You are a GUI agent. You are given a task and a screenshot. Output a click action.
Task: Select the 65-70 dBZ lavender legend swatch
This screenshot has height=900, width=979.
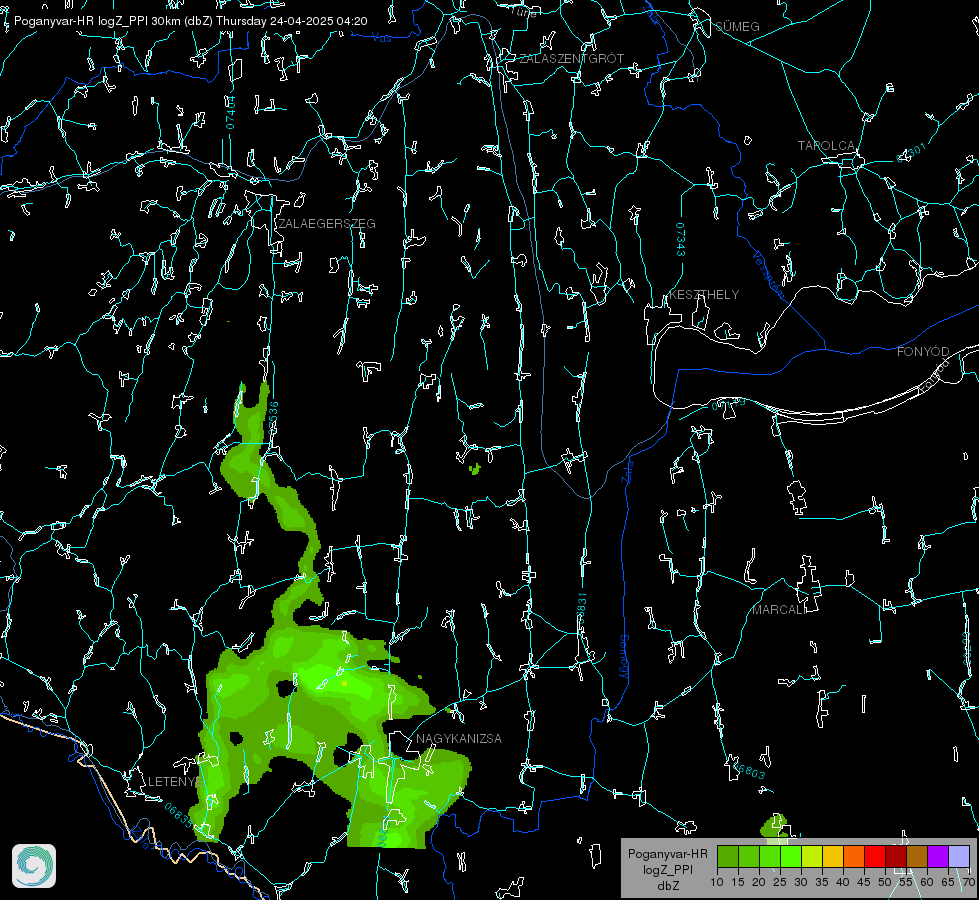click(x=959, y=856)
